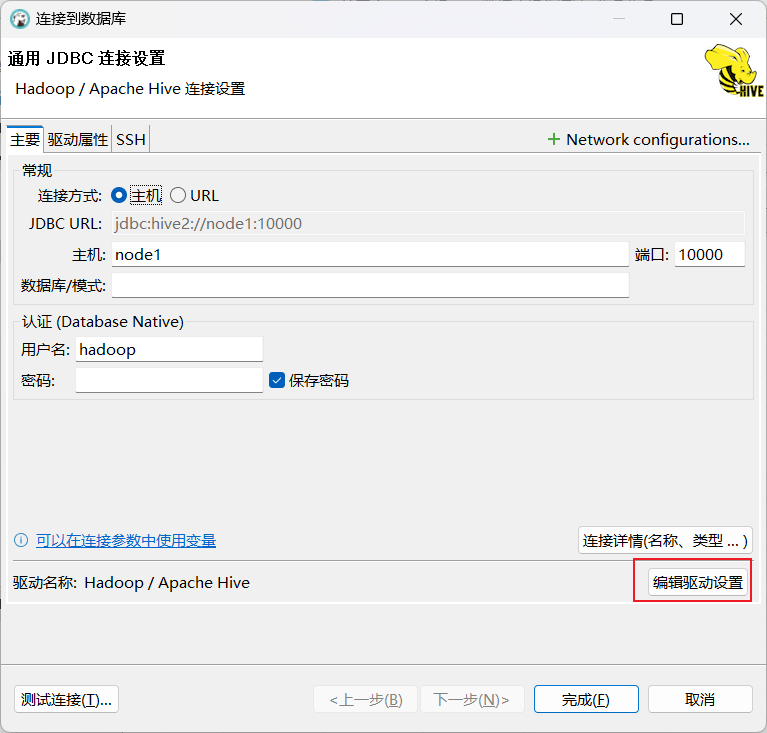
Task: Click the 完成 button
Action: tap(585, 699)
